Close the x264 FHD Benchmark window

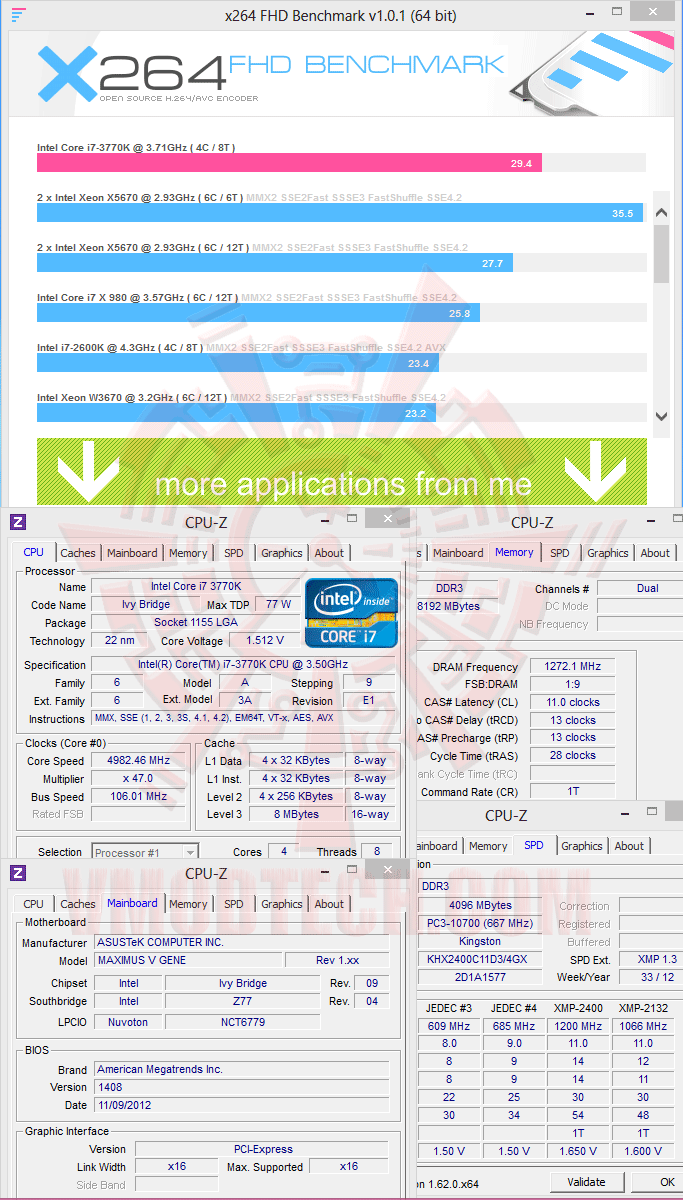coord(655,12)
